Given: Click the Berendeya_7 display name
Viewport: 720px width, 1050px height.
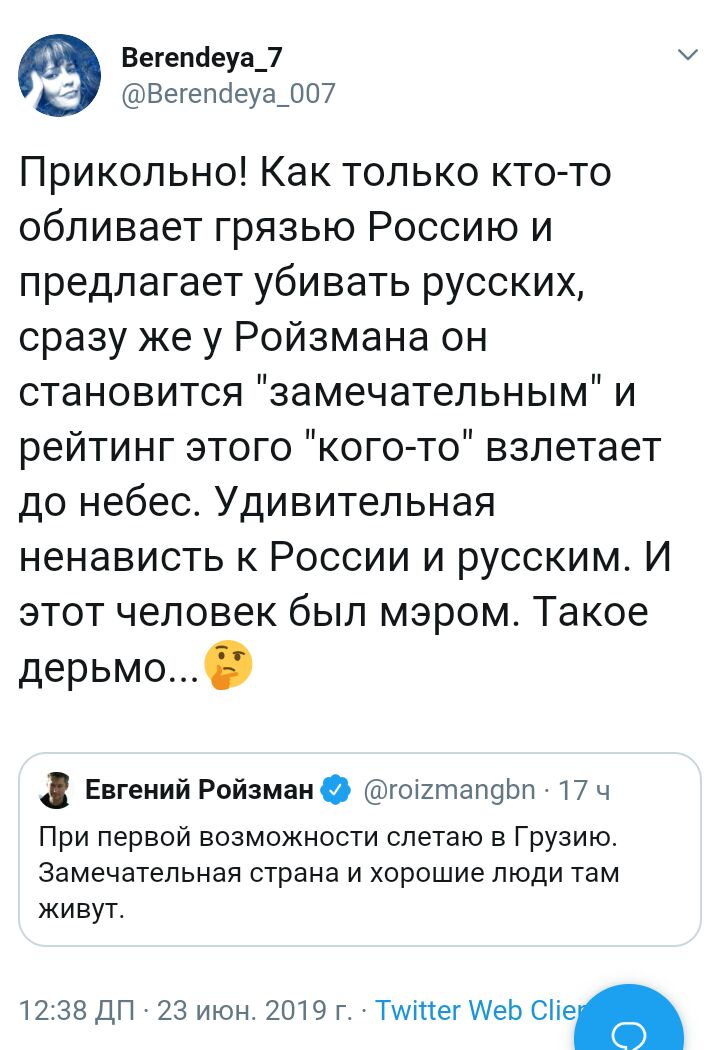Looking at the screenshot, I should click(201, 59).
